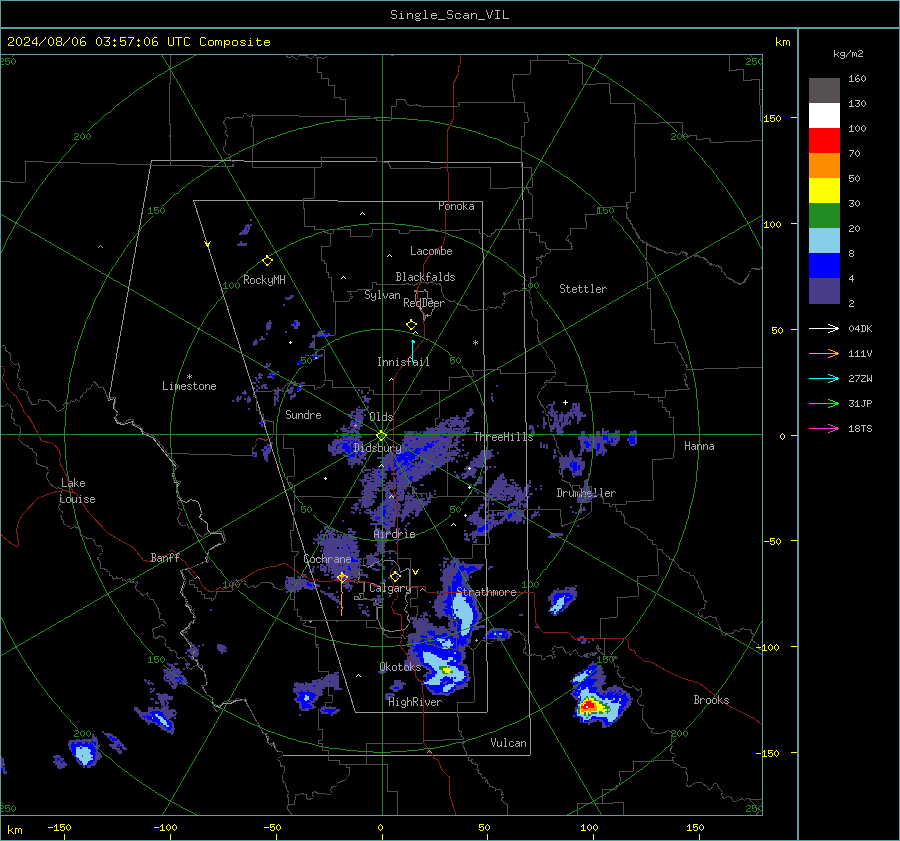Click the Lacombe label
The height and width of the screenshot is (841, 900).
click(431, 251)
